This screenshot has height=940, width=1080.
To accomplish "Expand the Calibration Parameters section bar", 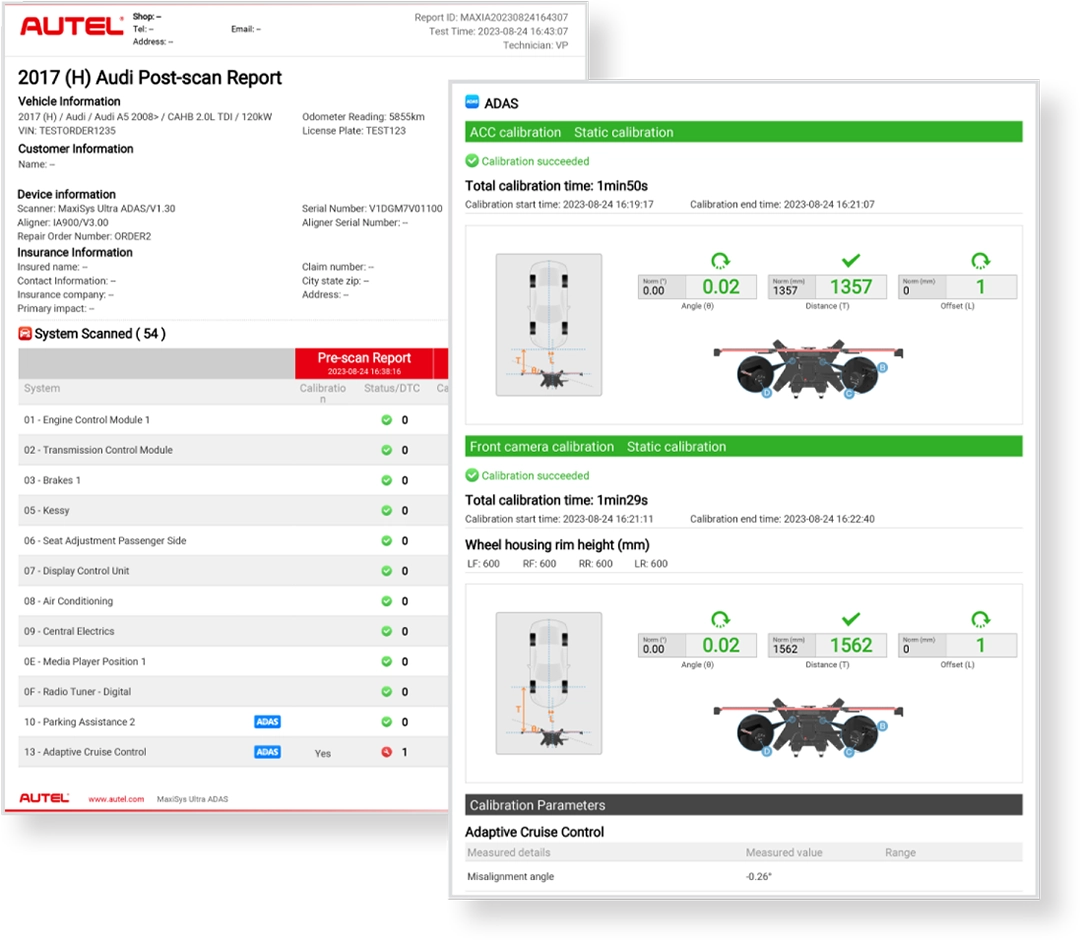I will point(743,805).
